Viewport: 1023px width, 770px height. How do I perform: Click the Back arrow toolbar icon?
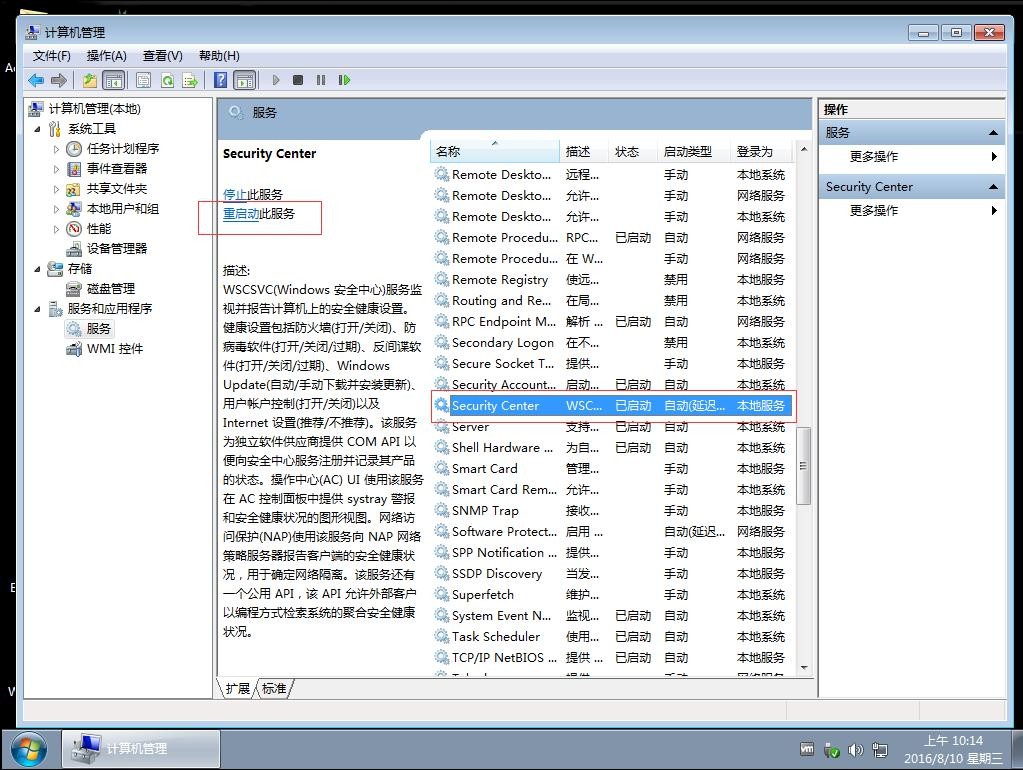[x=36, y=80]
